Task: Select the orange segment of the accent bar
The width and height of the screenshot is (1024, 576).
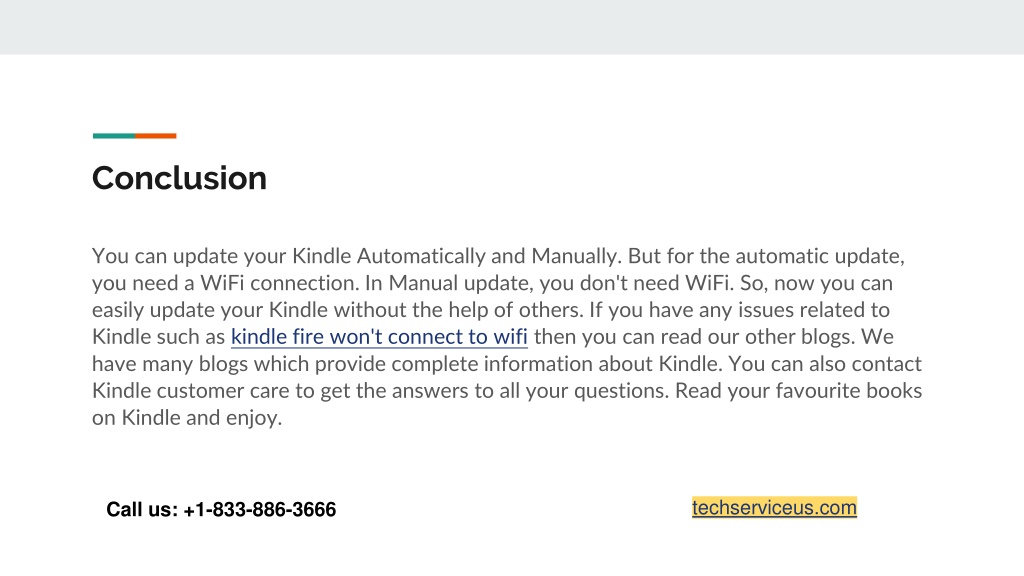Action: (155, 136)
